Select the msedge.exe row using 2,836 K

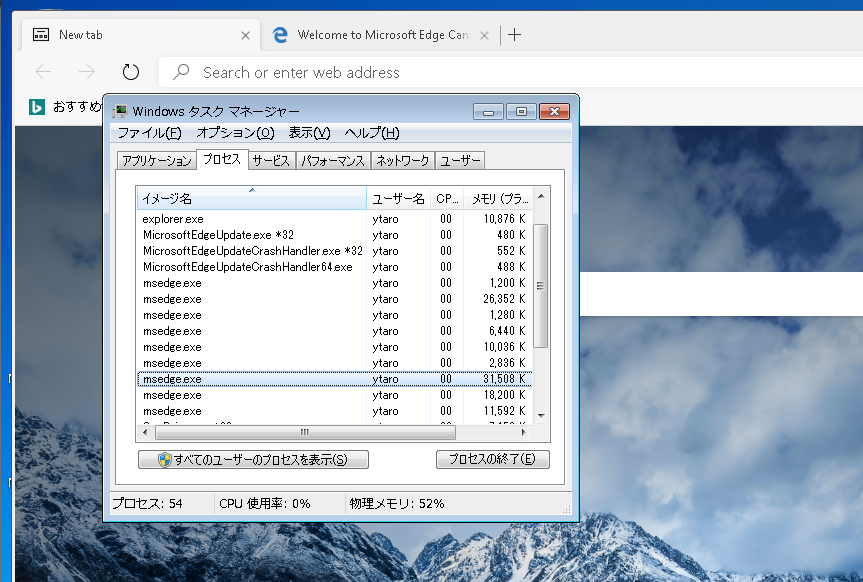tap(334, 362)
